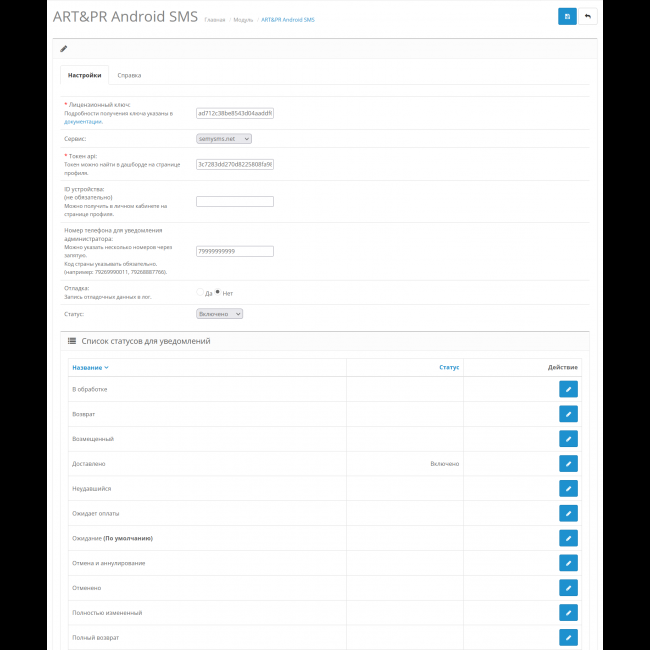Image resolution: width=650 pixels, height=650 pixels.
Task: Click pencil icon for 'Возврат' status
Action: click(x=568, y=414)
